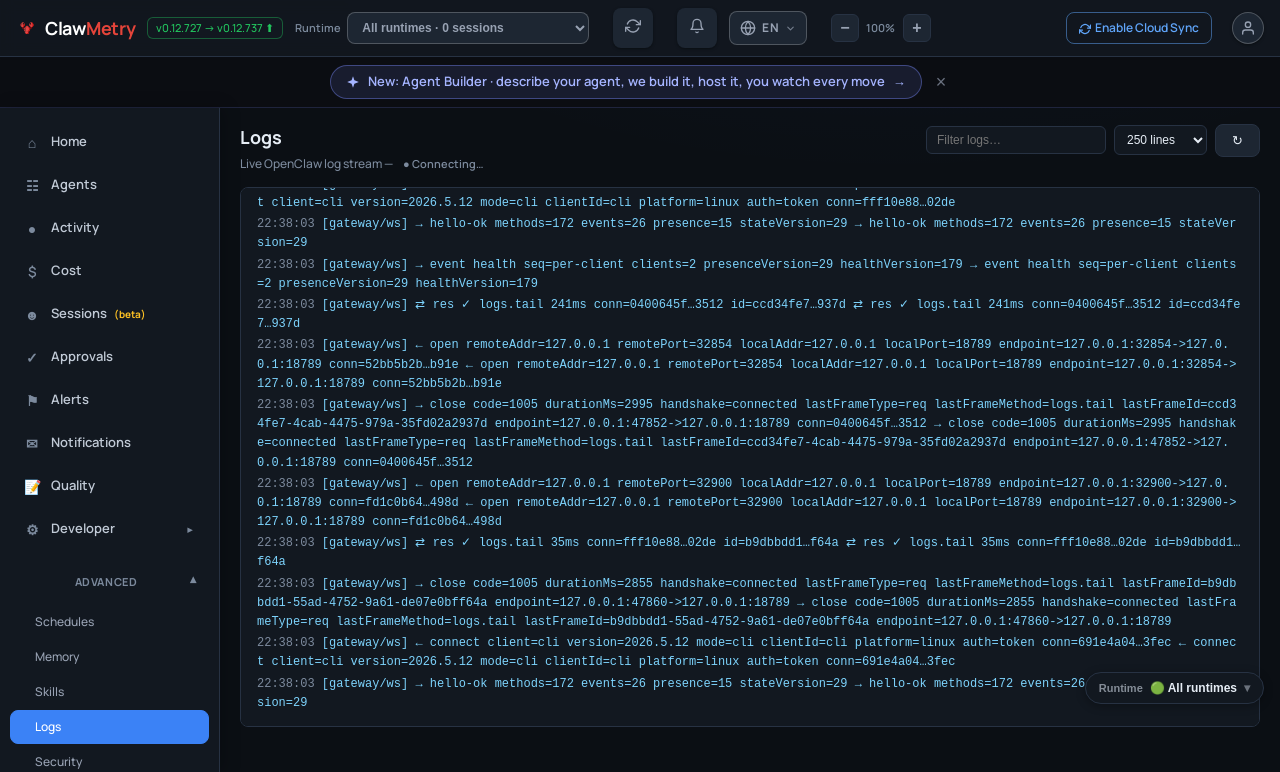Screen dimensions: 1280x772
Task: Open Notifications page in sidebar
Action: 110,443
